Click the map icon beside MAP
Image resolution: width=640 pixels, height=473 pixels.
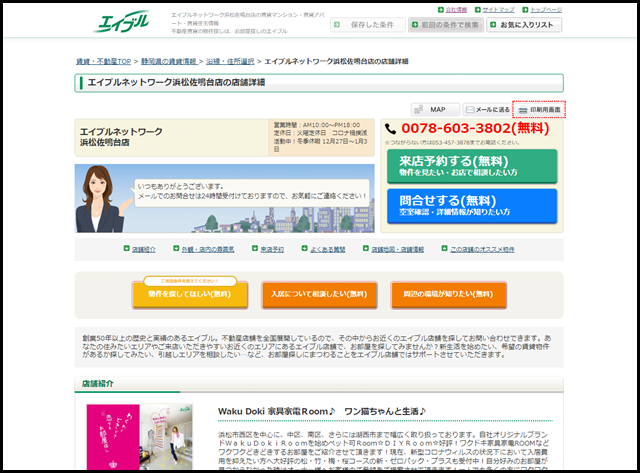coord(419,109)
